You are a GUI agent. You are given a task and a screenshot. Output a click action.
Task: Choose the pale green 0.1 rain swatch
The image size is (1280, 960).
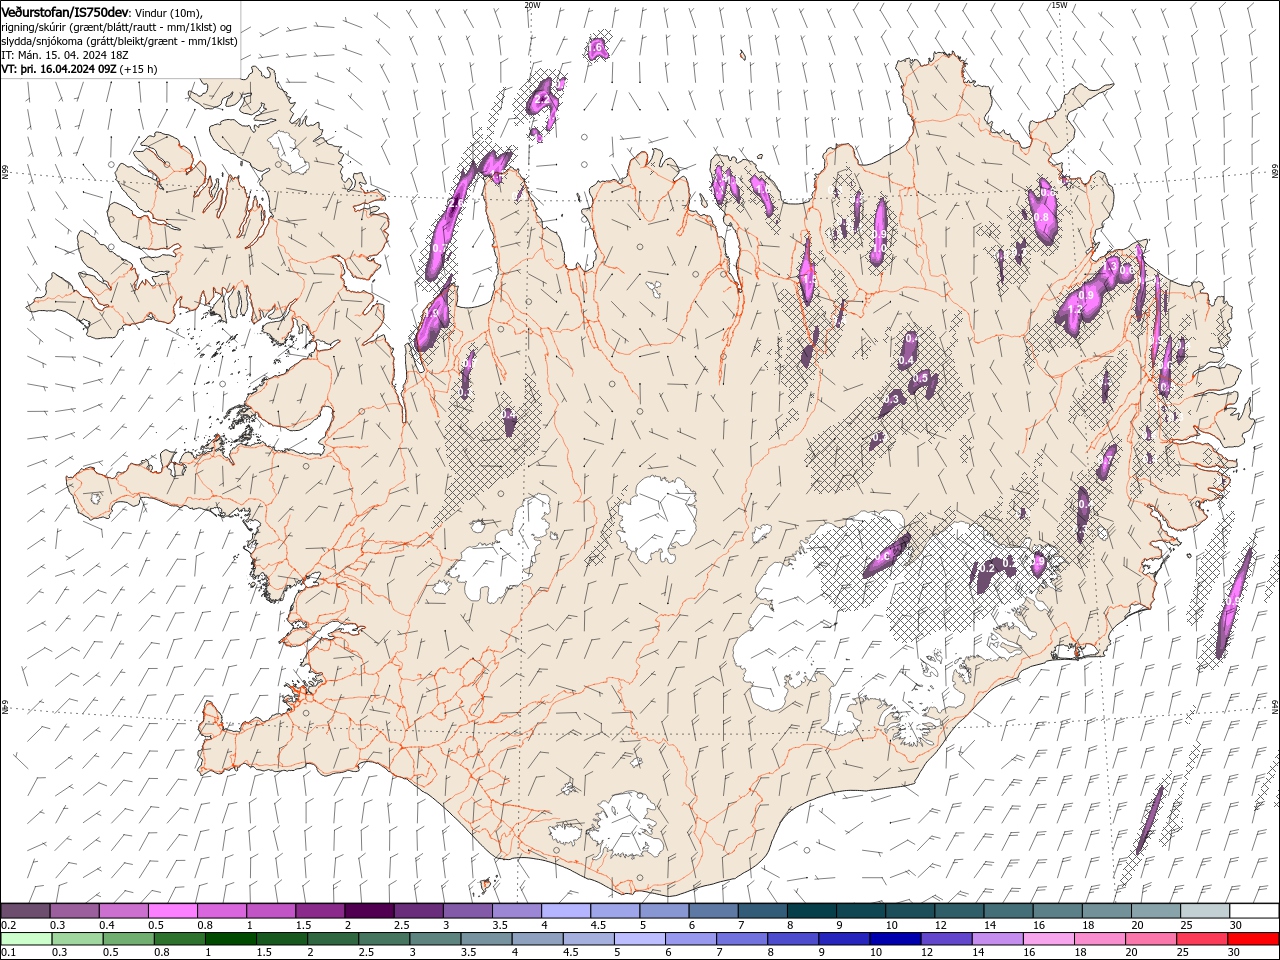click(x=25, y=939)
